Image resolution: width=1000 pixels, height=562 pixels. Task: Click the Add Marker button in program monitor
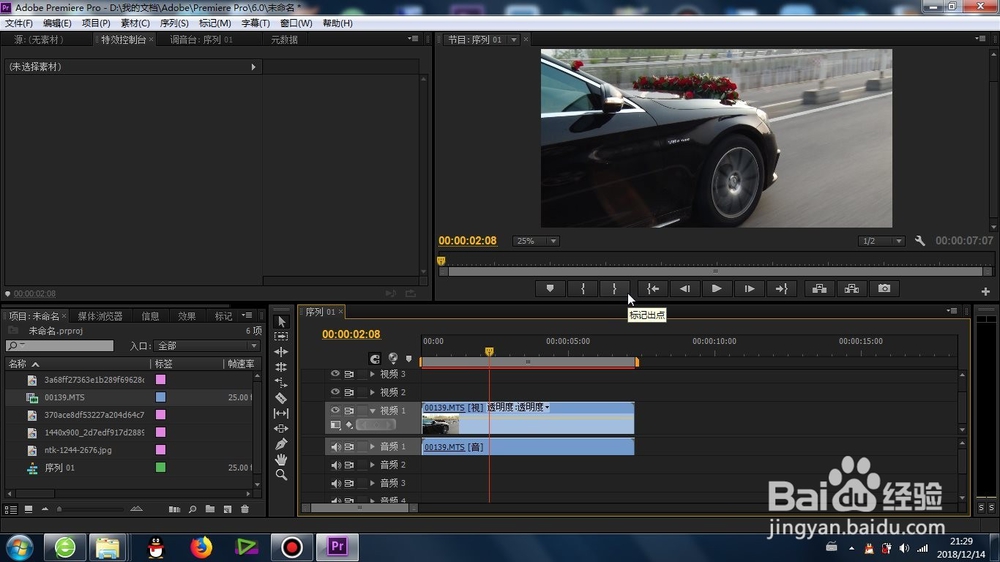[x=550, y=288]
